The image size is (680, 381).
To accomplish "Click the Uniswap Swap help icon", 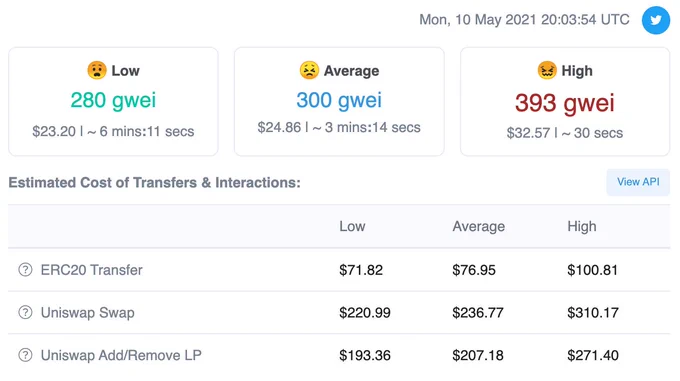I will [x=25, y=312].
